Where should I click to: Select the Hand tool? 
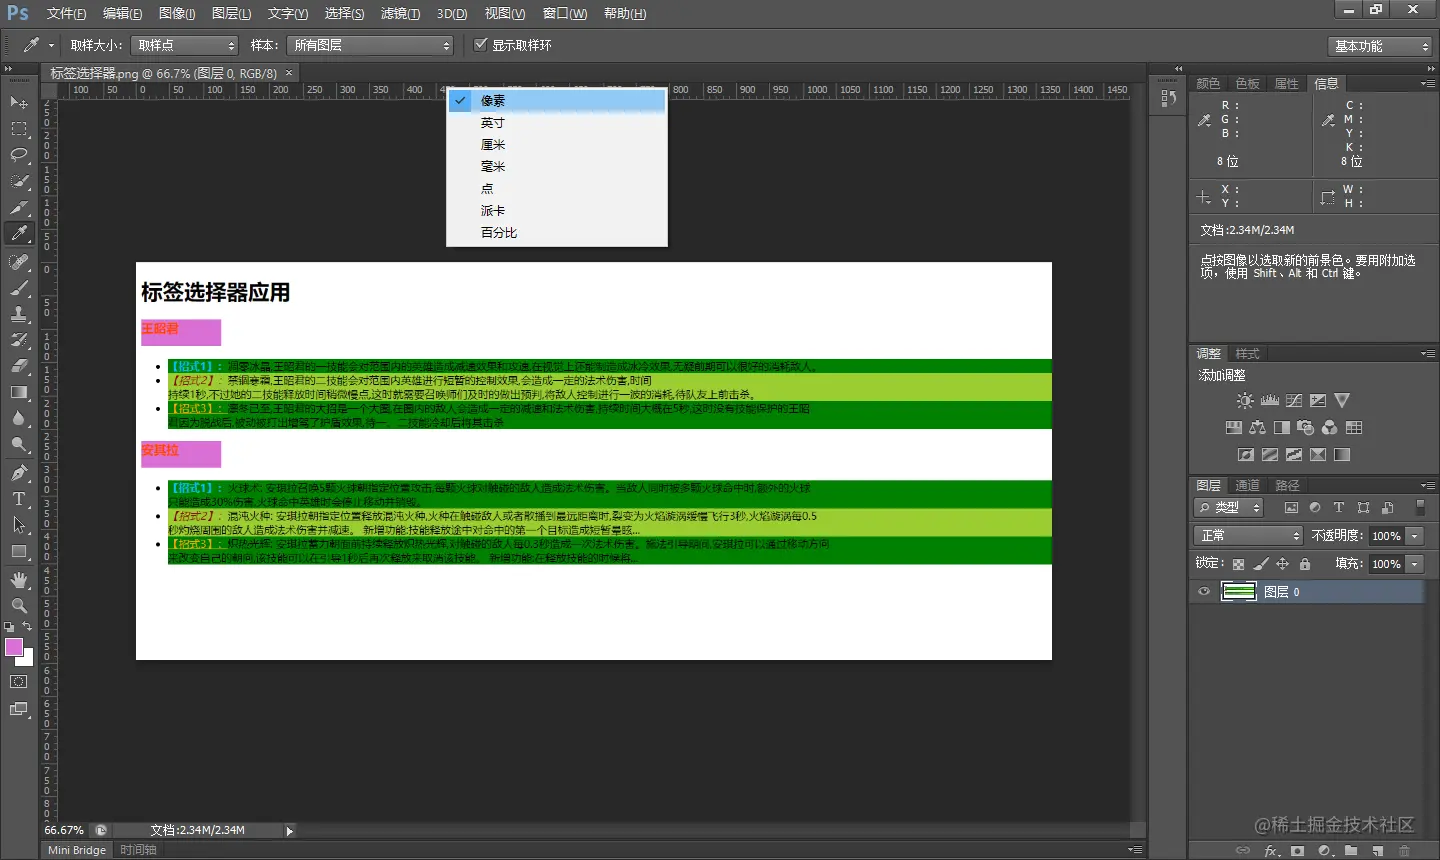(x=19, y=580)
